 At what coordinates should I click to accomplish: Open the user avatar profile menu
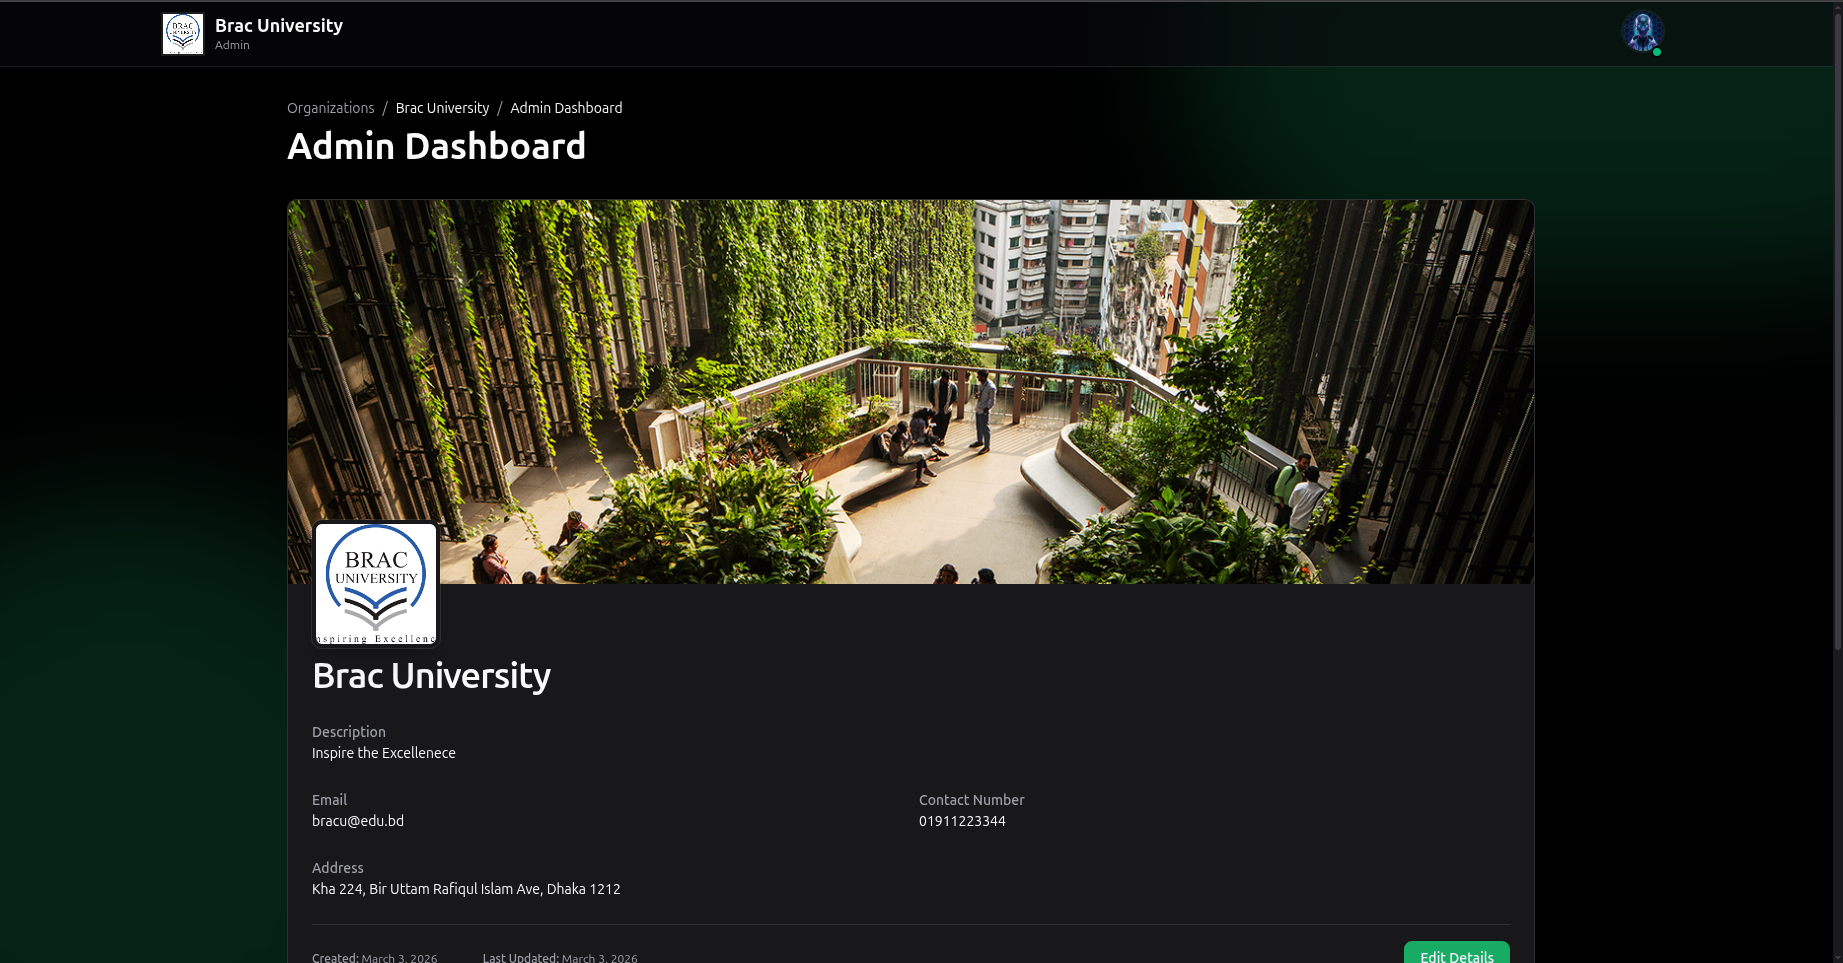[x=1641, y=32]
